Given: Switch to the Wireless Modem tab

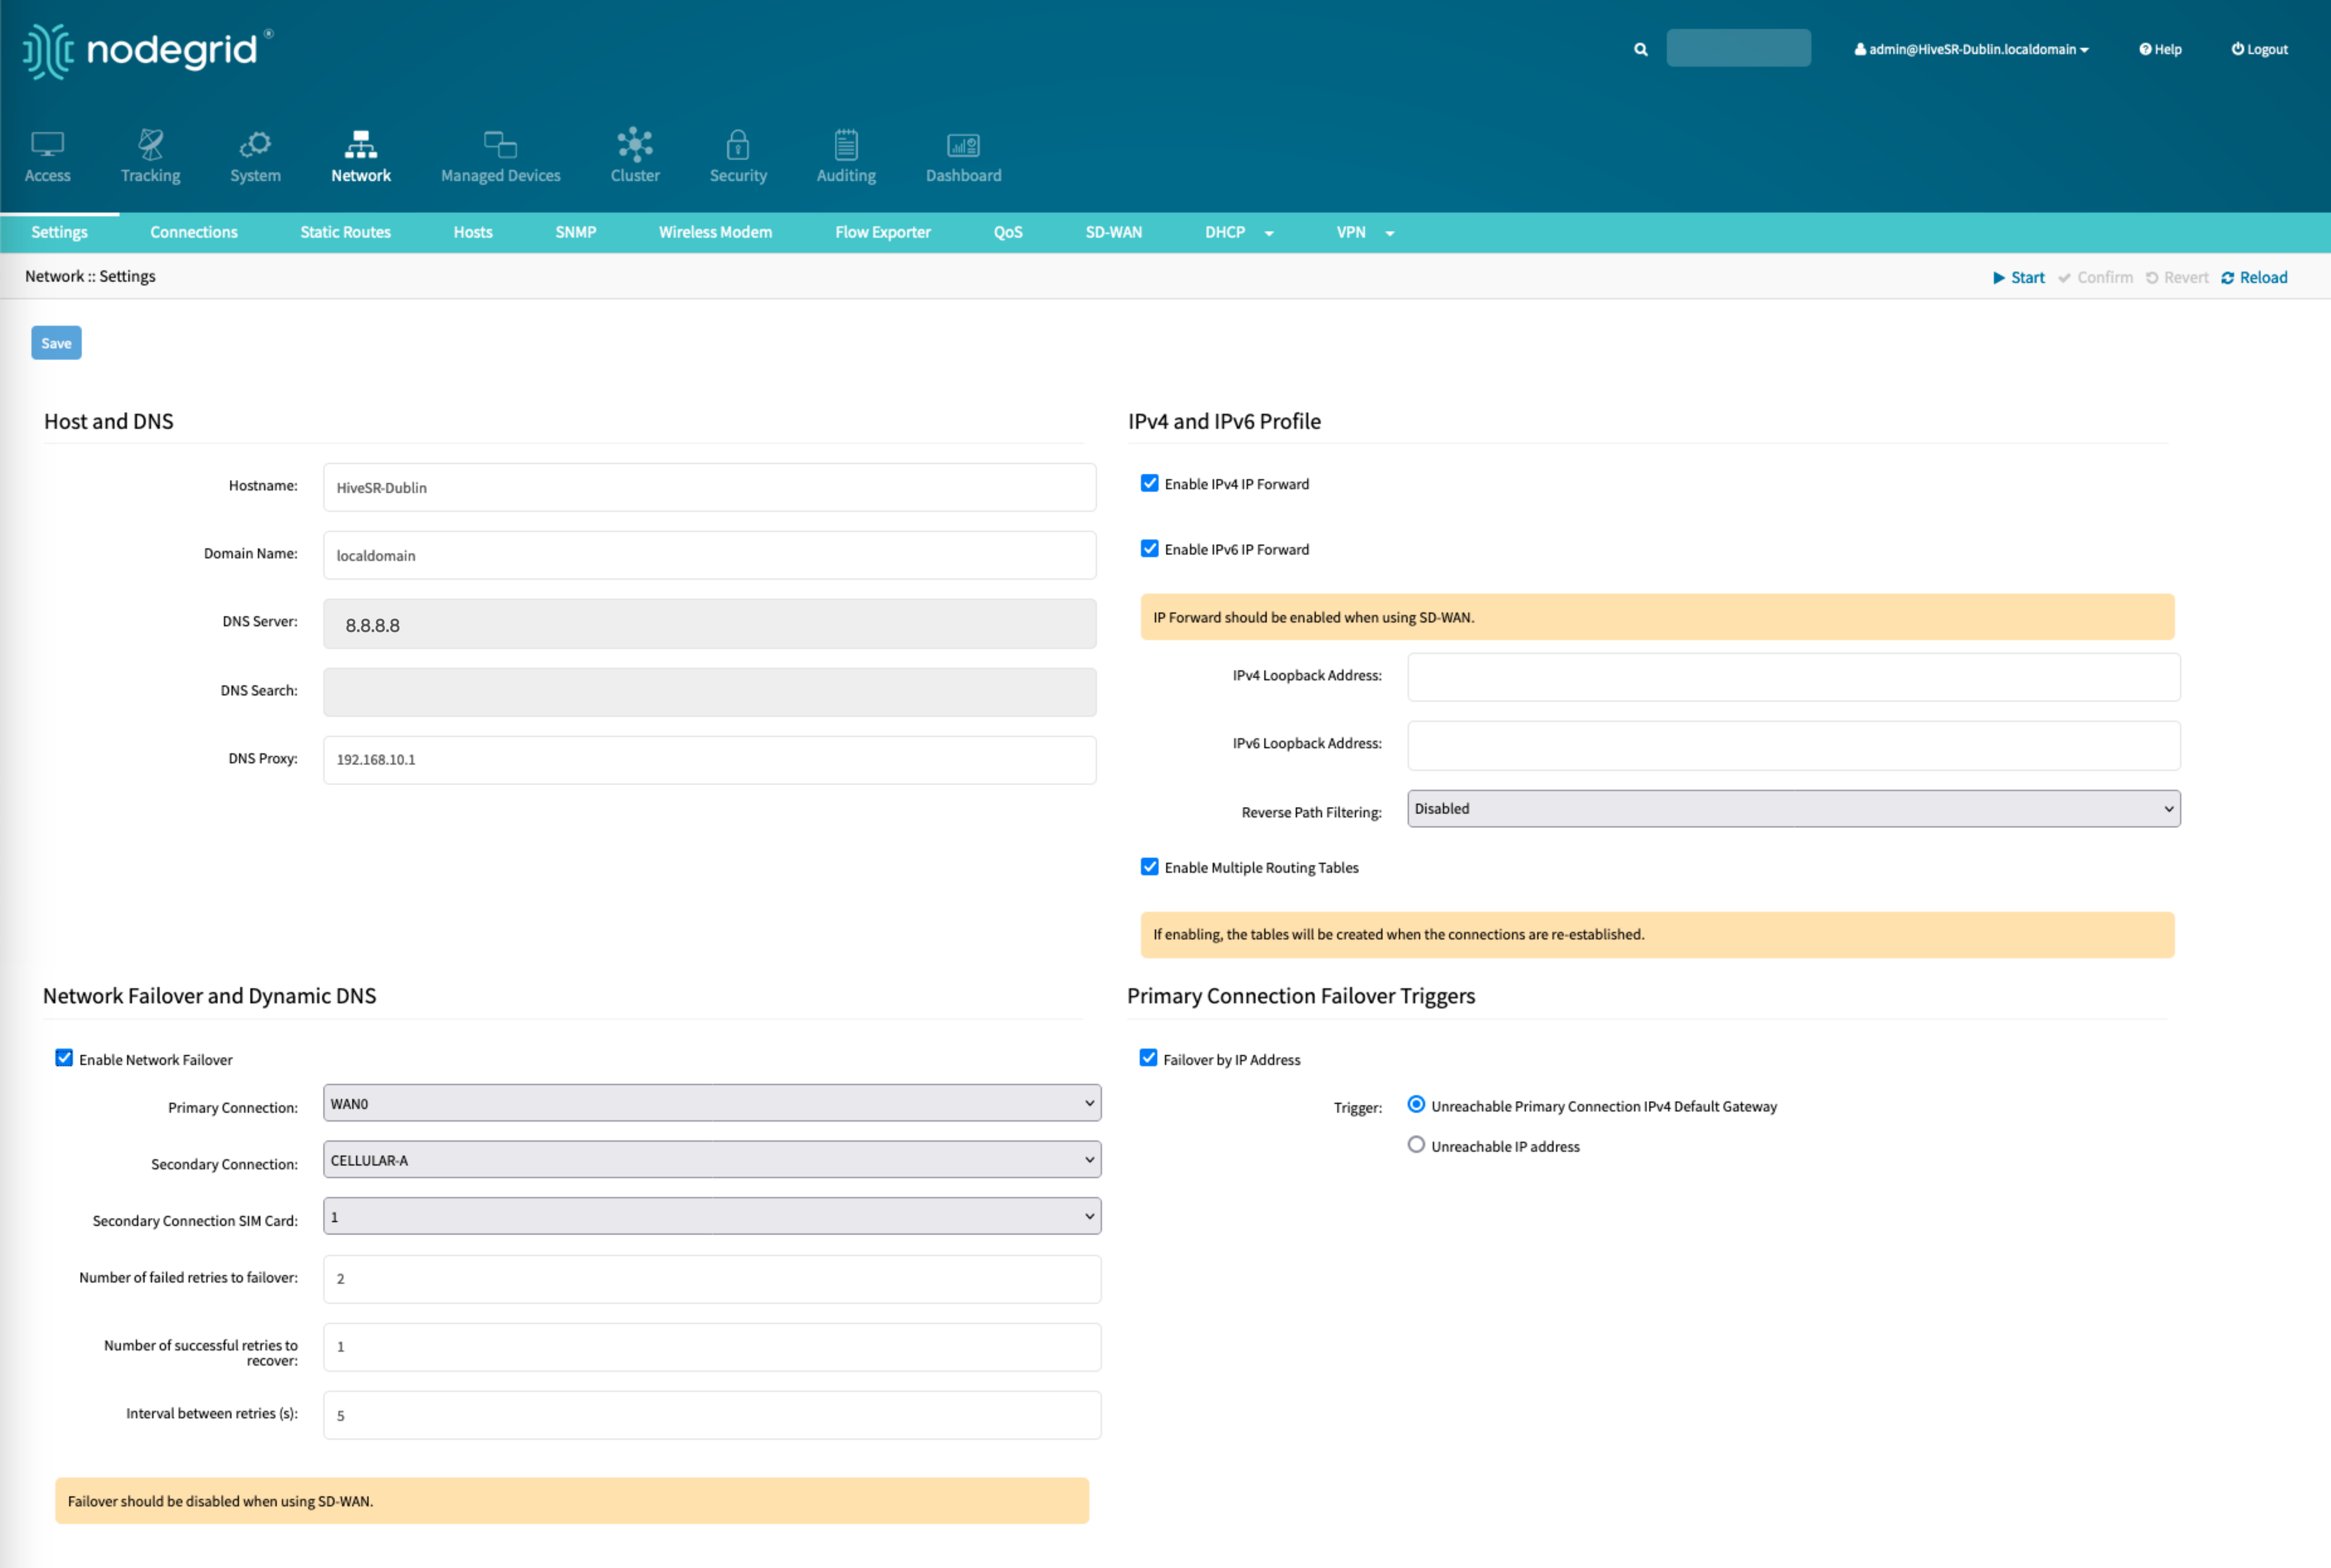Looking at the screenshot, I should pos(715,232).
